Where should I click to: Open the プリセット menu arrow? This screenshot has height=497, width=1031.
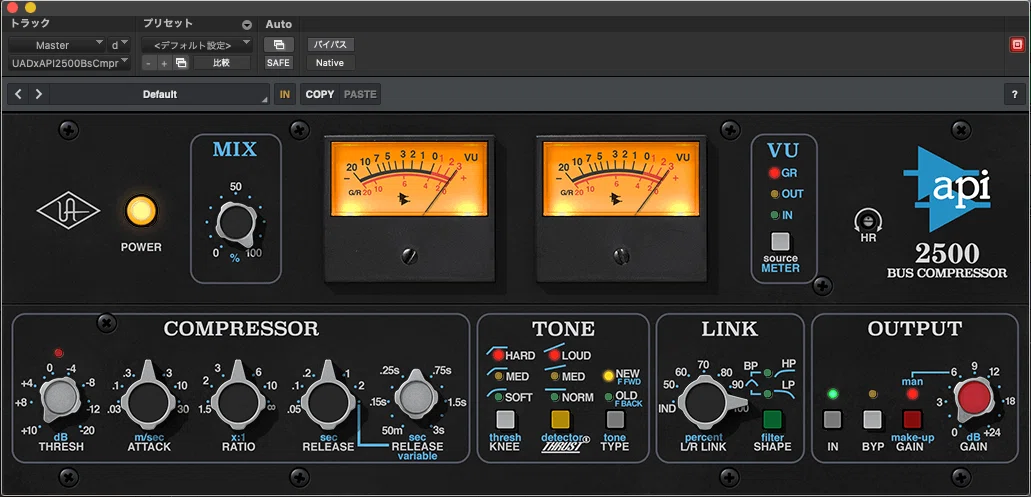[247, 25]
